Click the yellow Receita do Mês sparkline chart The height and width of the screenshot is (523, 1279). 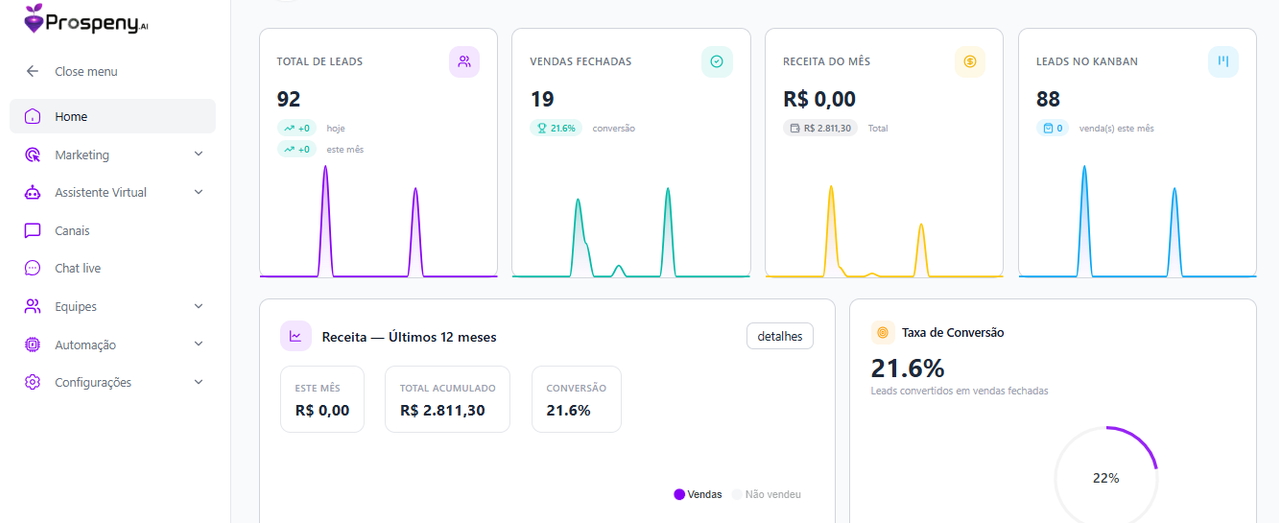[x=884, y=230]
